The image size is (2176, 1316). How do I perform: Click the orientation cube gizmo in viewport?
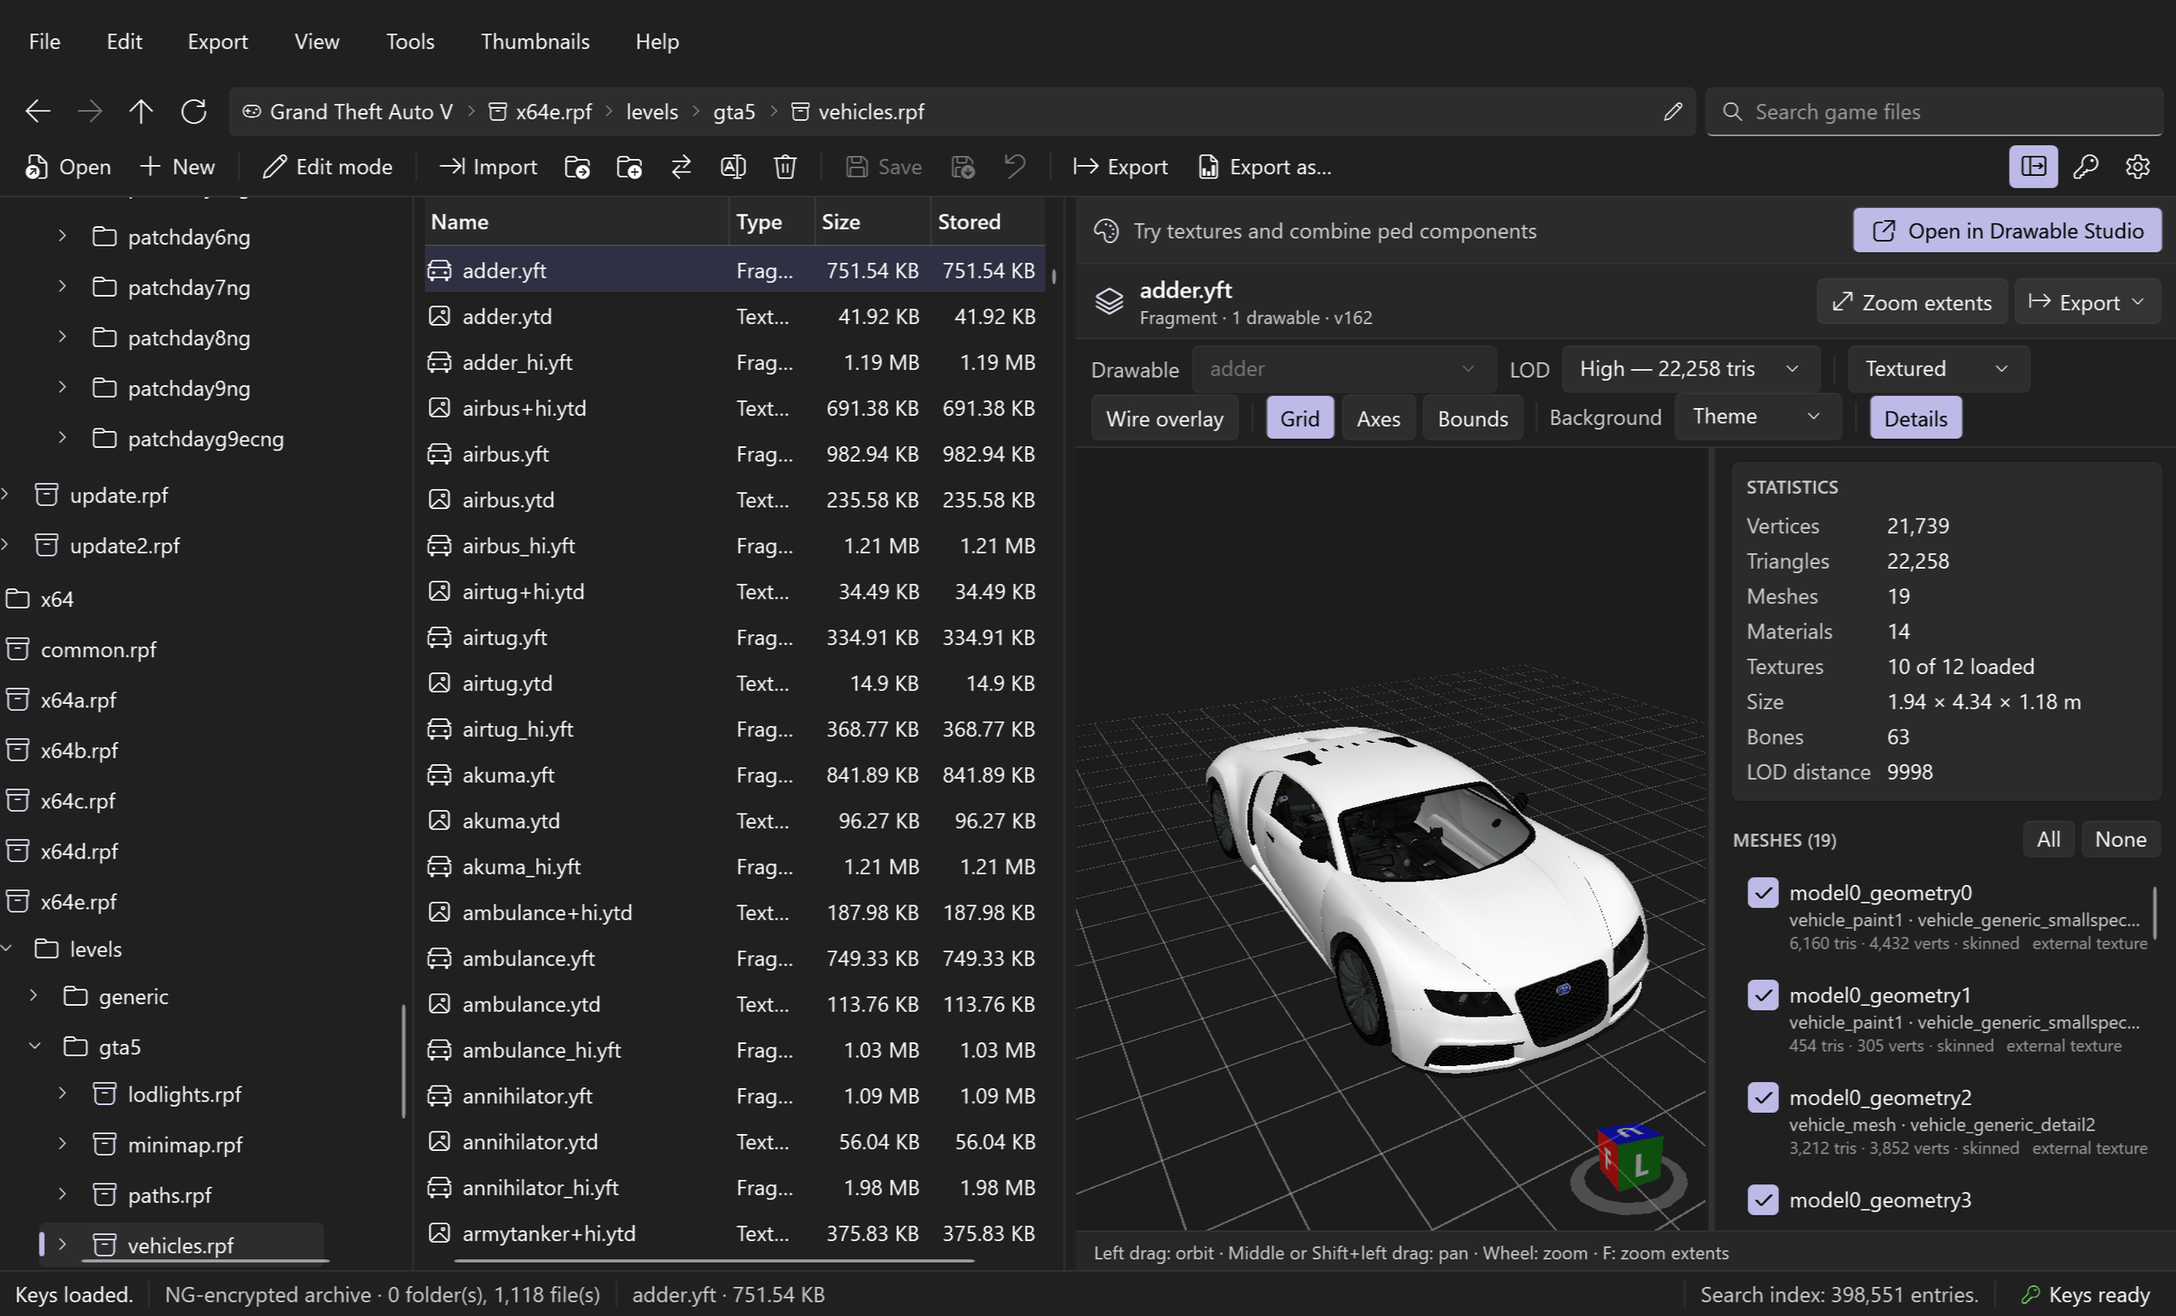point(1629,1159)
